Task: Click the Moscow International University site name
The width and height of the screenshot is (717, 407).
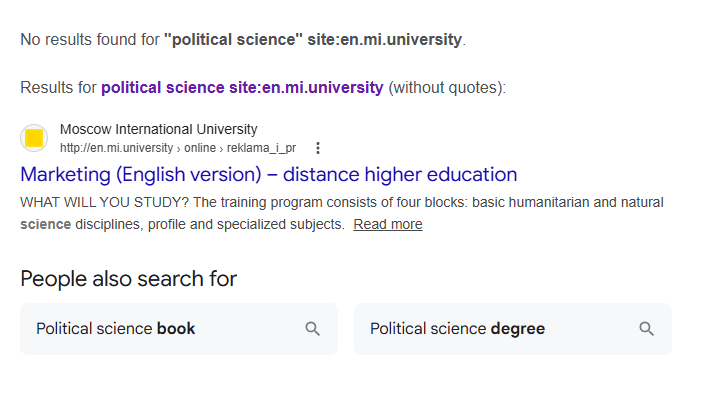Action: [x=158, y=129]
